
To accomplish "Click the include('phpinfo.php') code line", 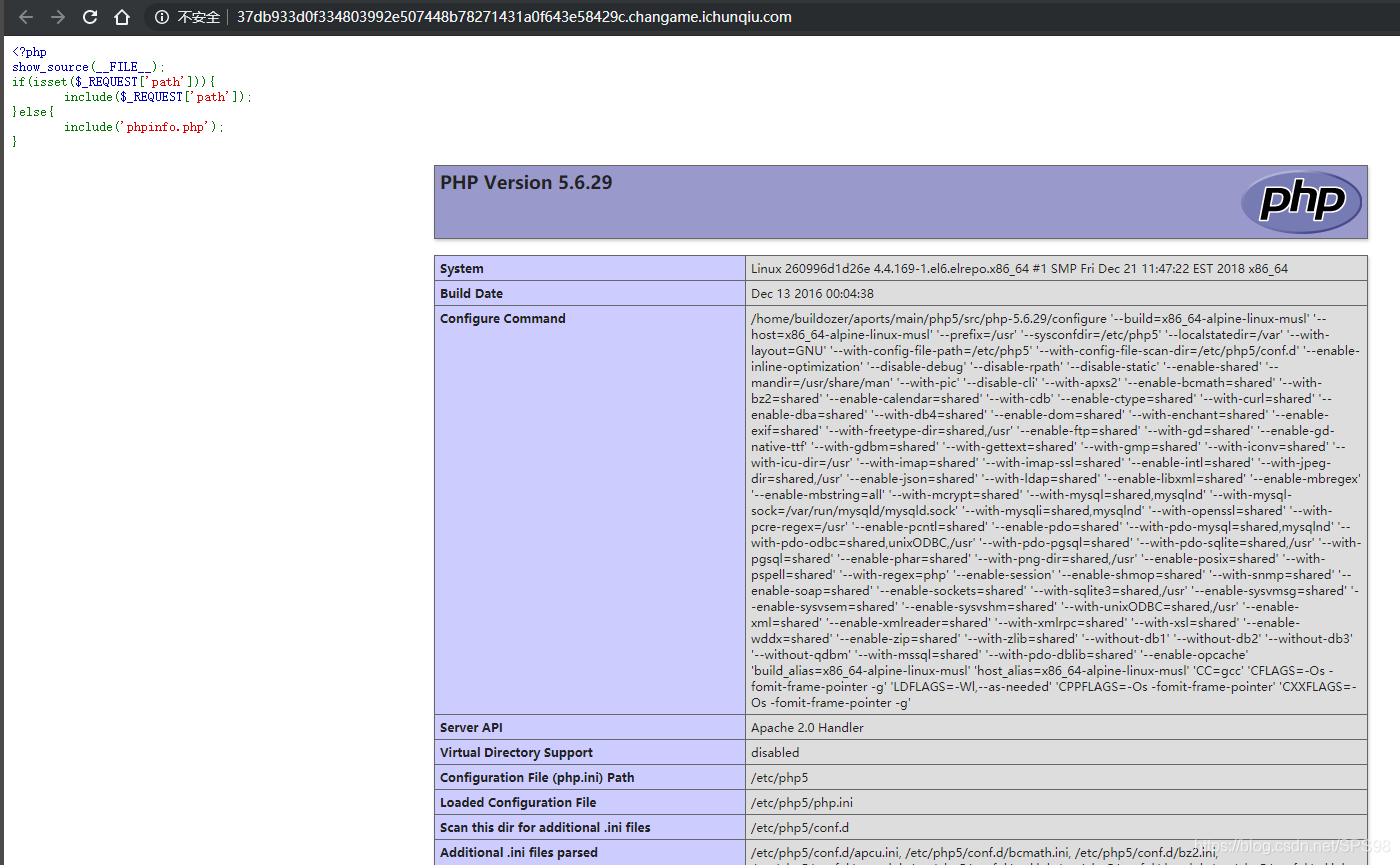I will click(144, 127).
